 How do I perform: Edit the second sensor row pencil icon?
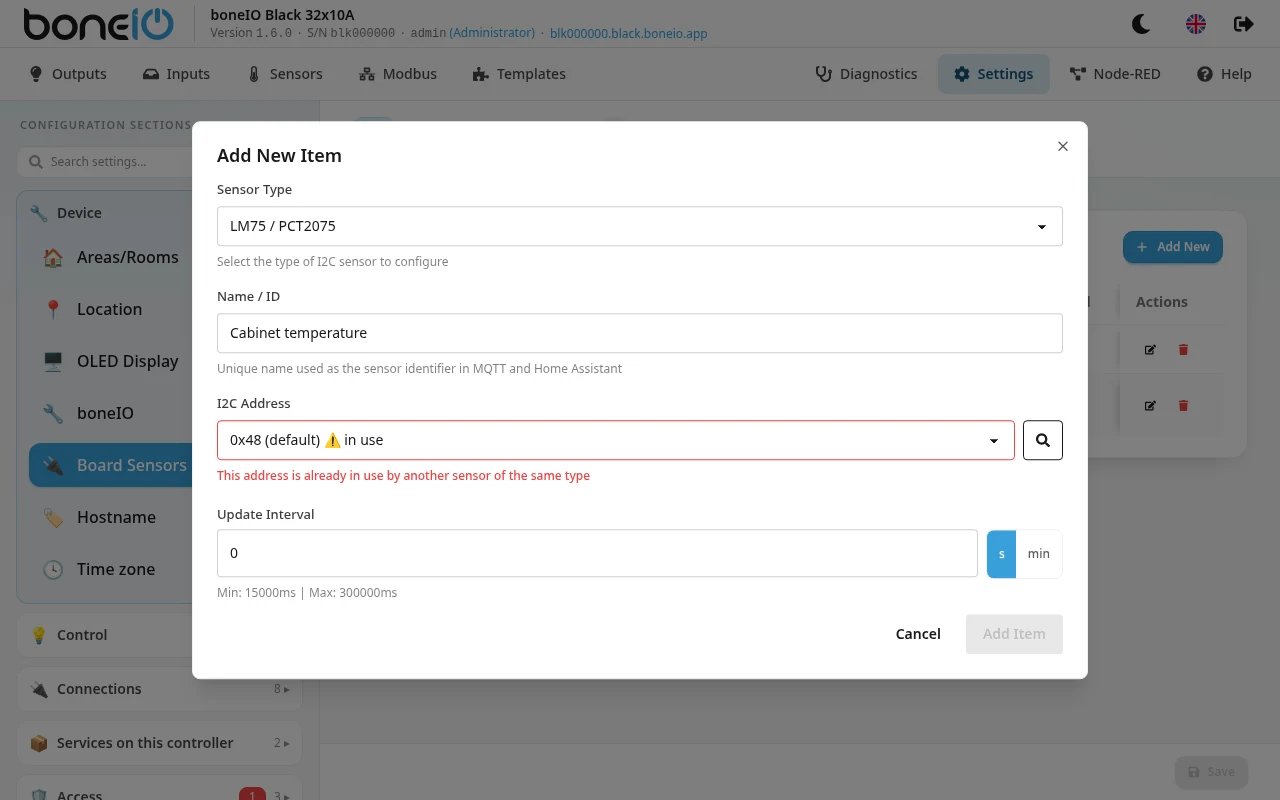(1150, 406)
